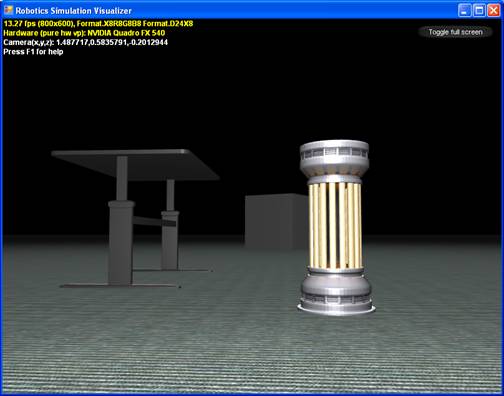Image resolution: width=504 pixels, height=396 pixels.
Task: Close the Robotics Simulation Visualizer window
Action: pyautogui.click(x=494, y=10)
